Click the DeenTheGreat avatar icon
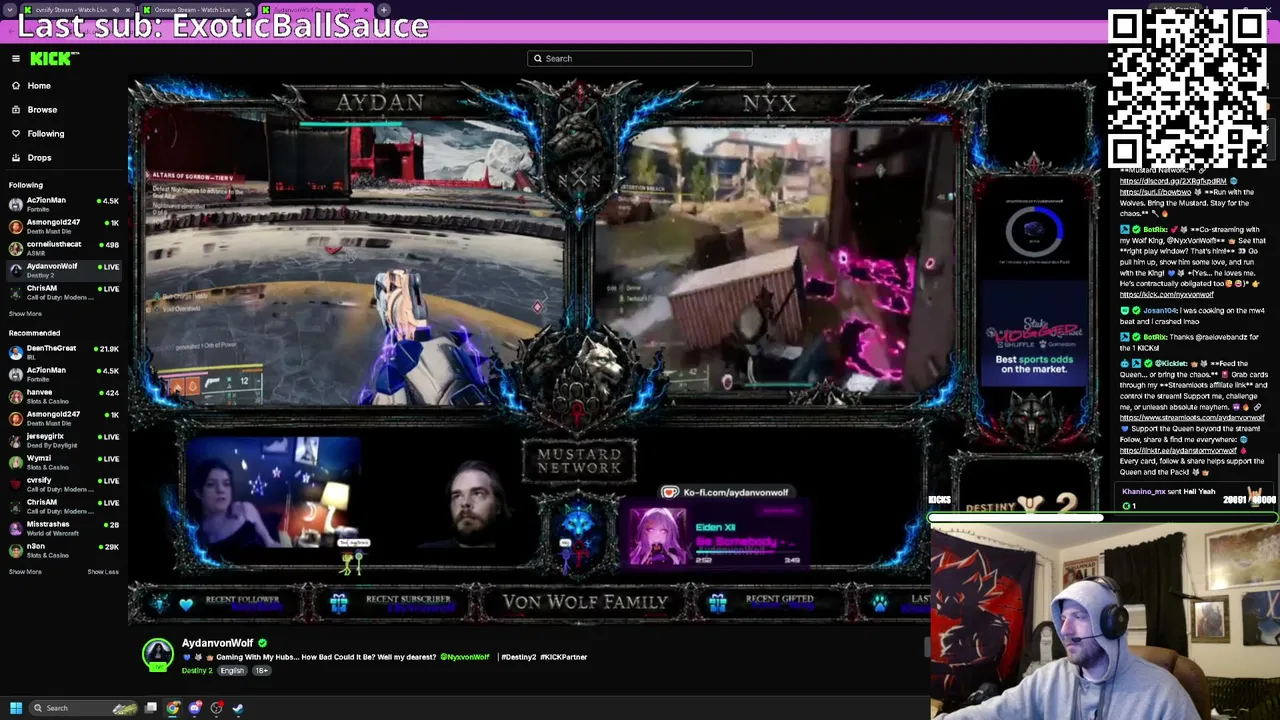The image size is (1280, 720). click(15, 352)
